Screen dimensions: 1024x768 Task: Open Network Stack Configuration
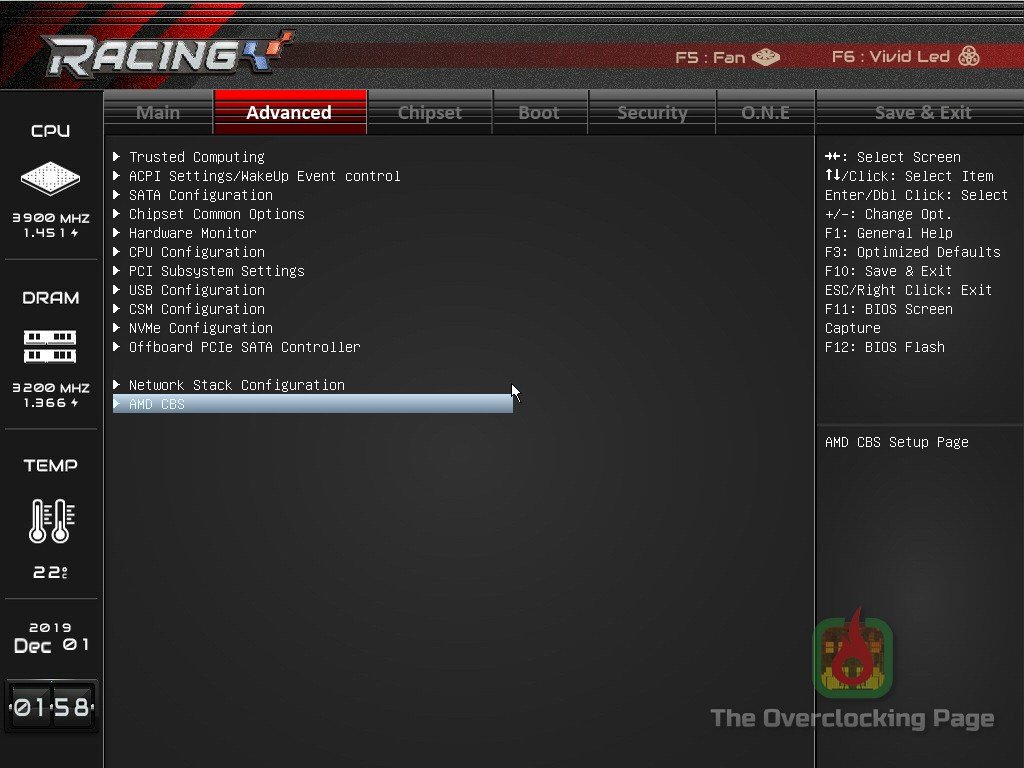[x=236, y=385]
